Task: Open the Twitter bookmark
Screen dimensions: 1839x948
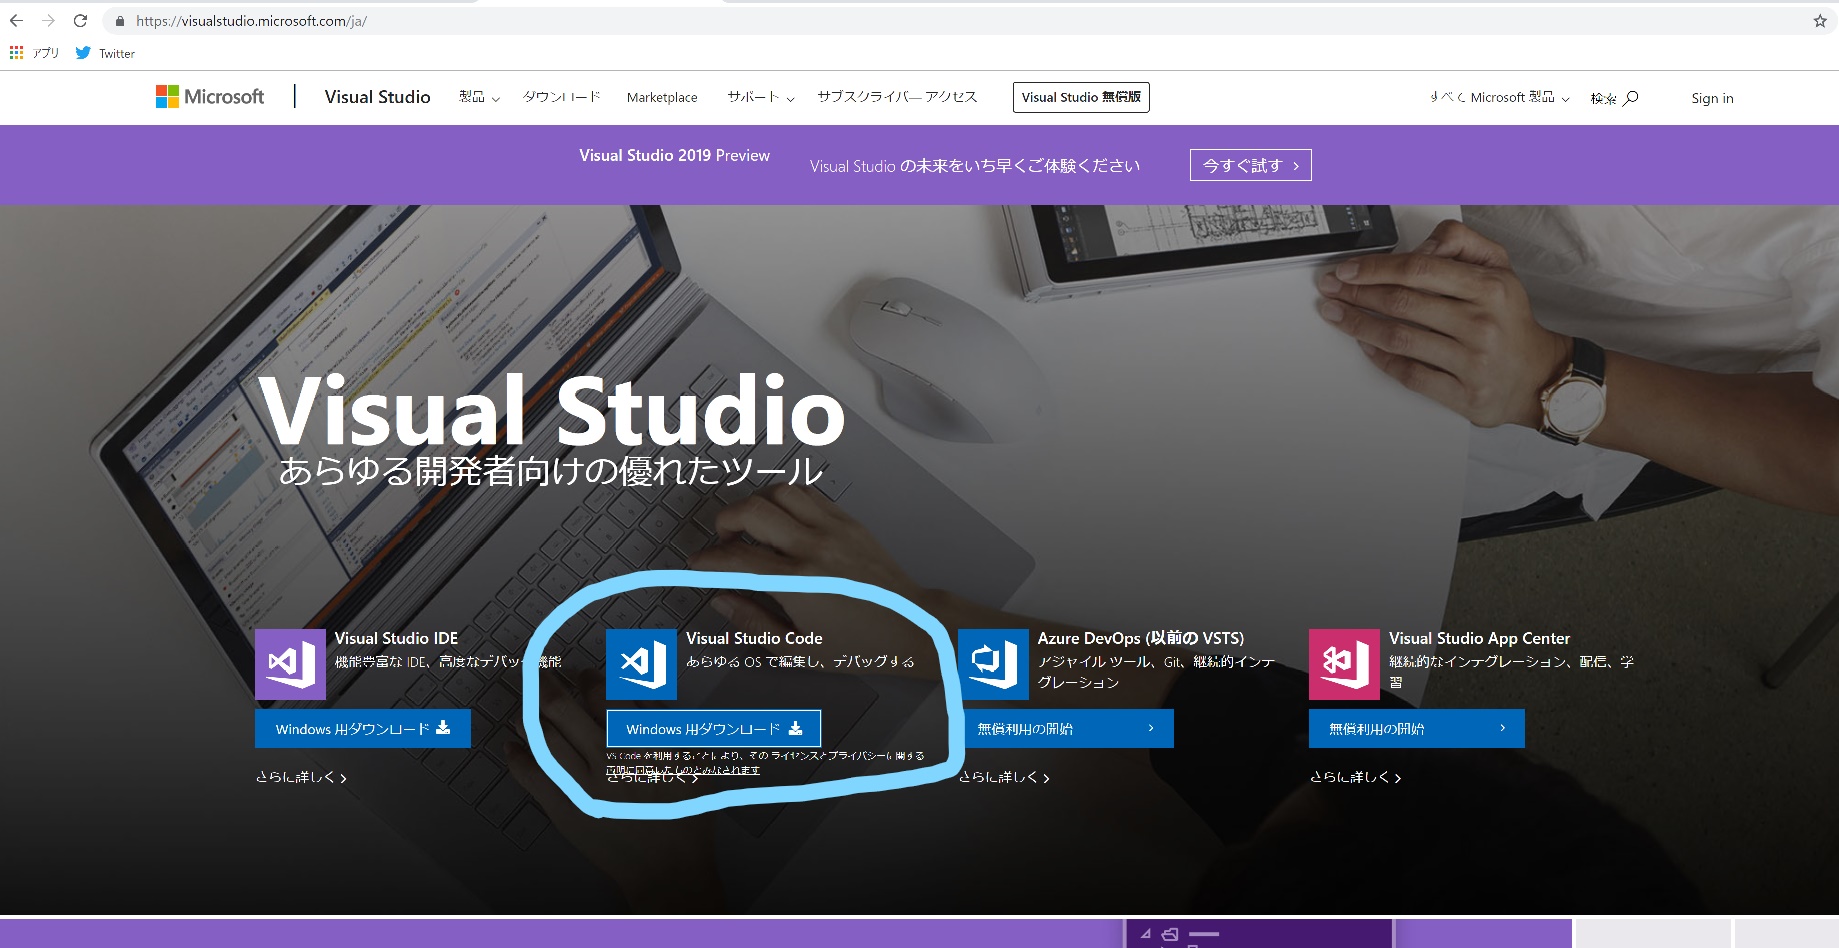Action: (x=106, y=53)
